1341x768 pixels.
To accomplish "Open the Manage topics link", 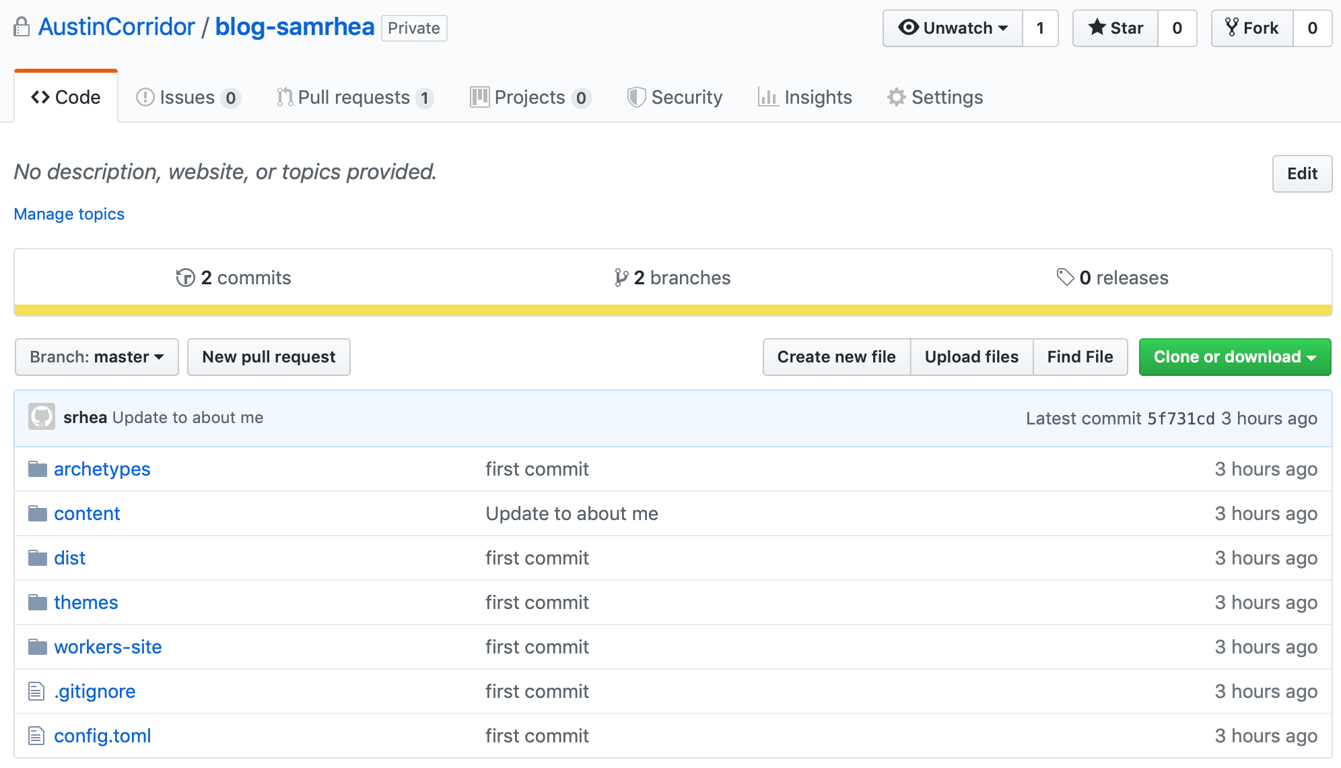I will point(68,213).
